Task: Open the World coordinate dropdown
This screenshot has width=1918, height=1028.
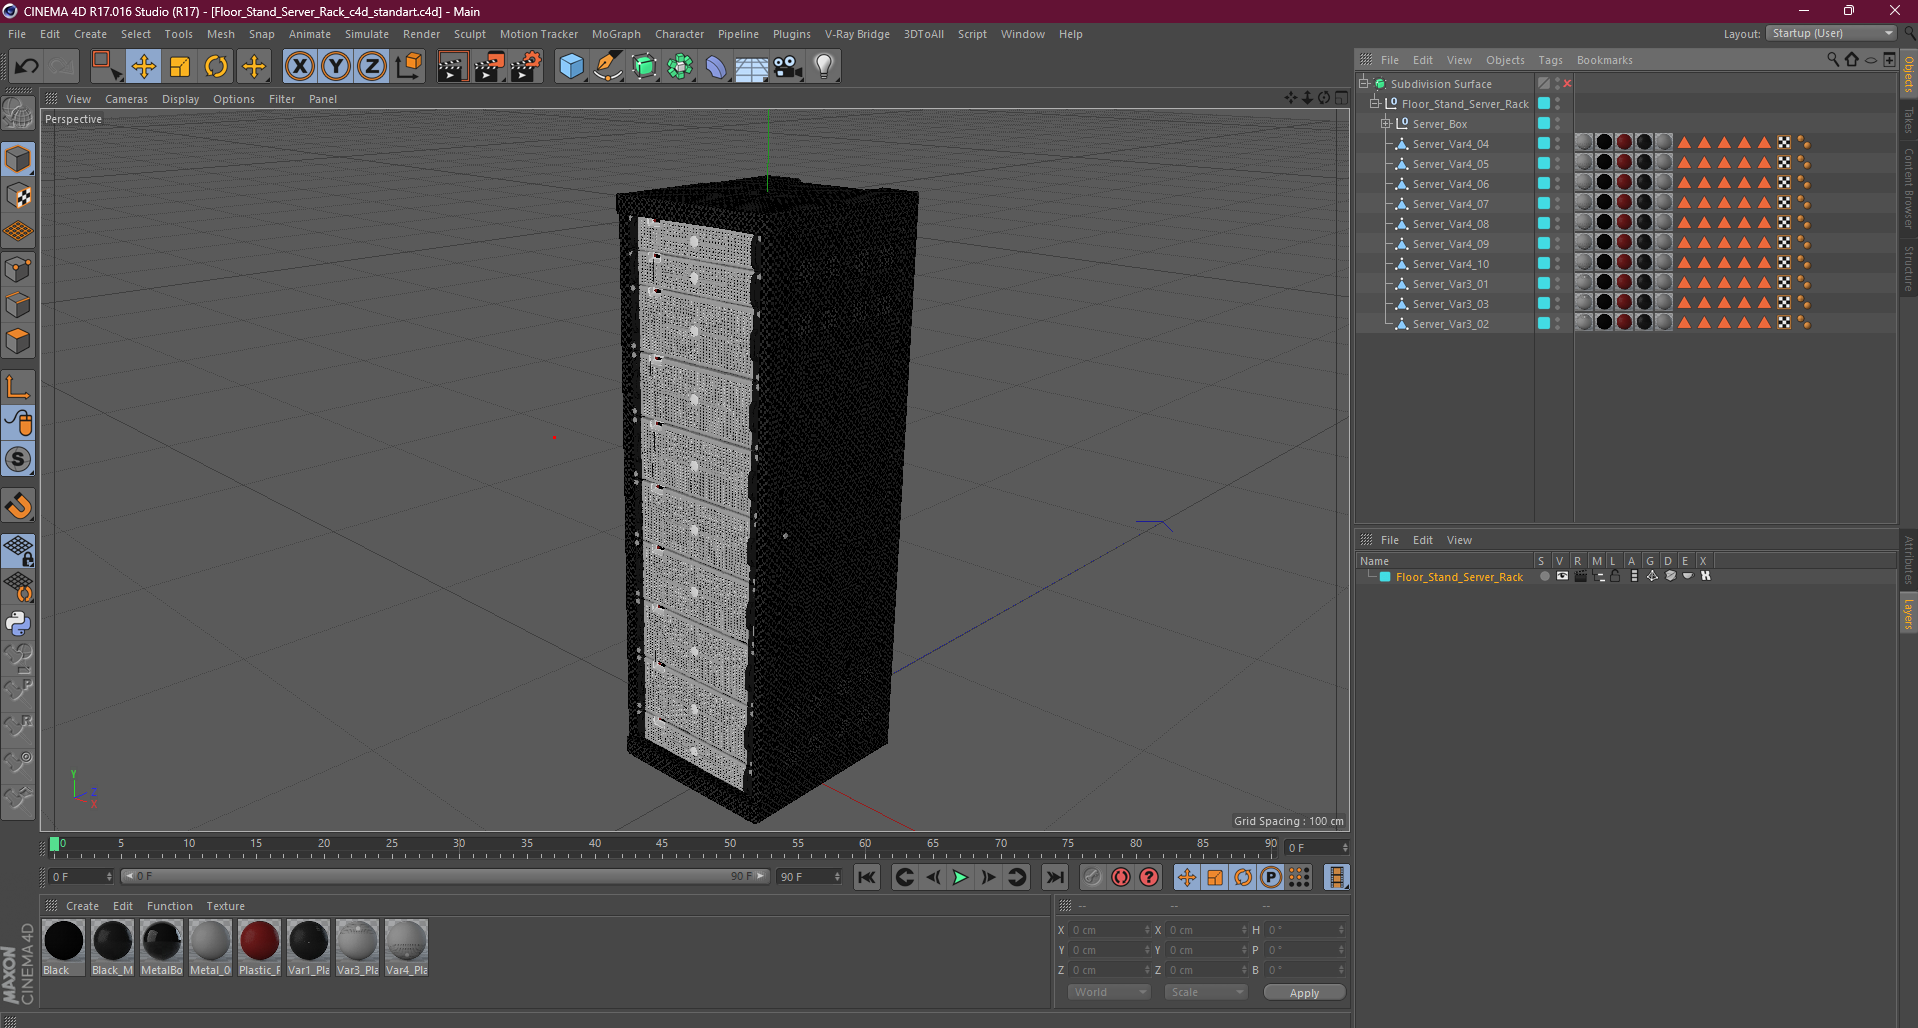Action: [x=1110, y=992]
